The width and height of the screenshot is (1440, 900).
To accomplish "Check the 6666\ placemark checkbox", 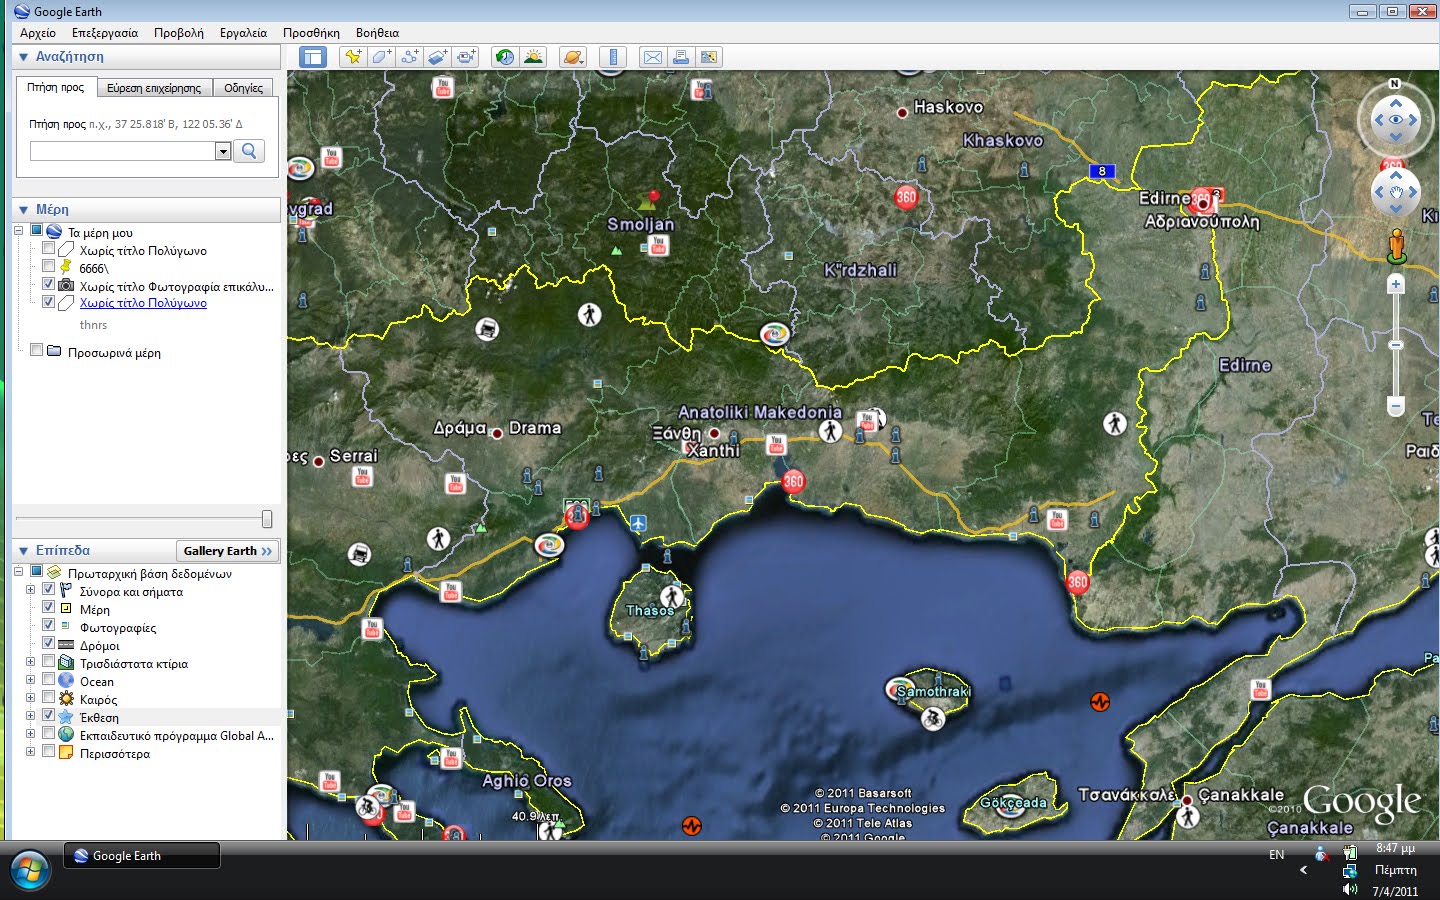I will coord(48,266).
